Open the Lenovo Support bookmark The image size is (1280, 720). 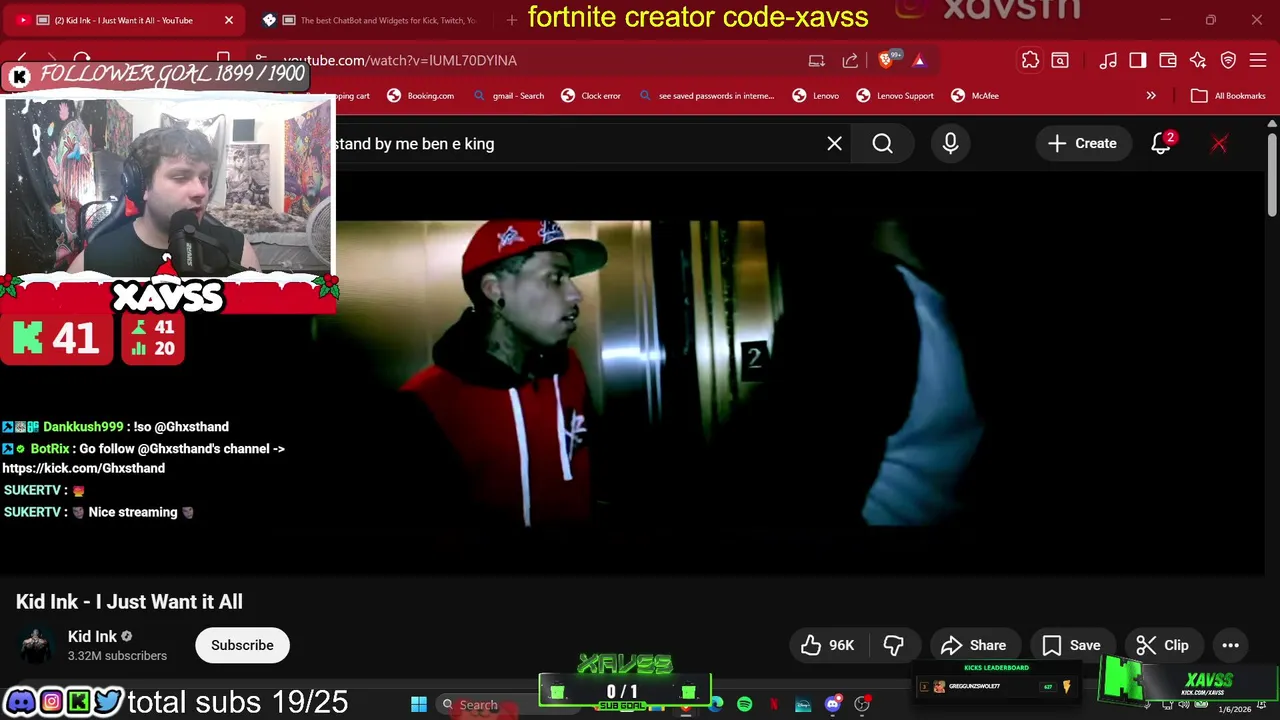coord(895,96)
